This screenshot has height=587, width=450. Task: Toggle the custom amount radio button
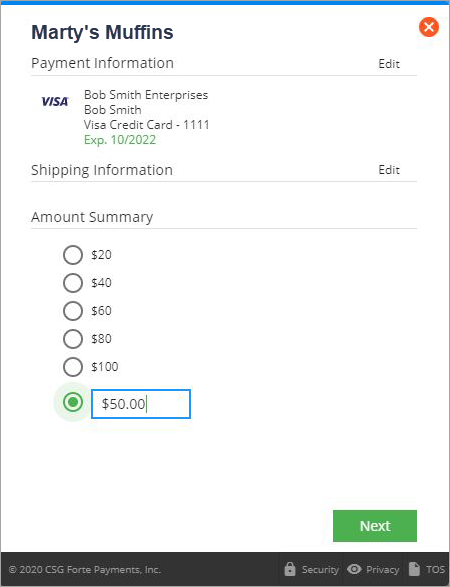pos(73,402)
